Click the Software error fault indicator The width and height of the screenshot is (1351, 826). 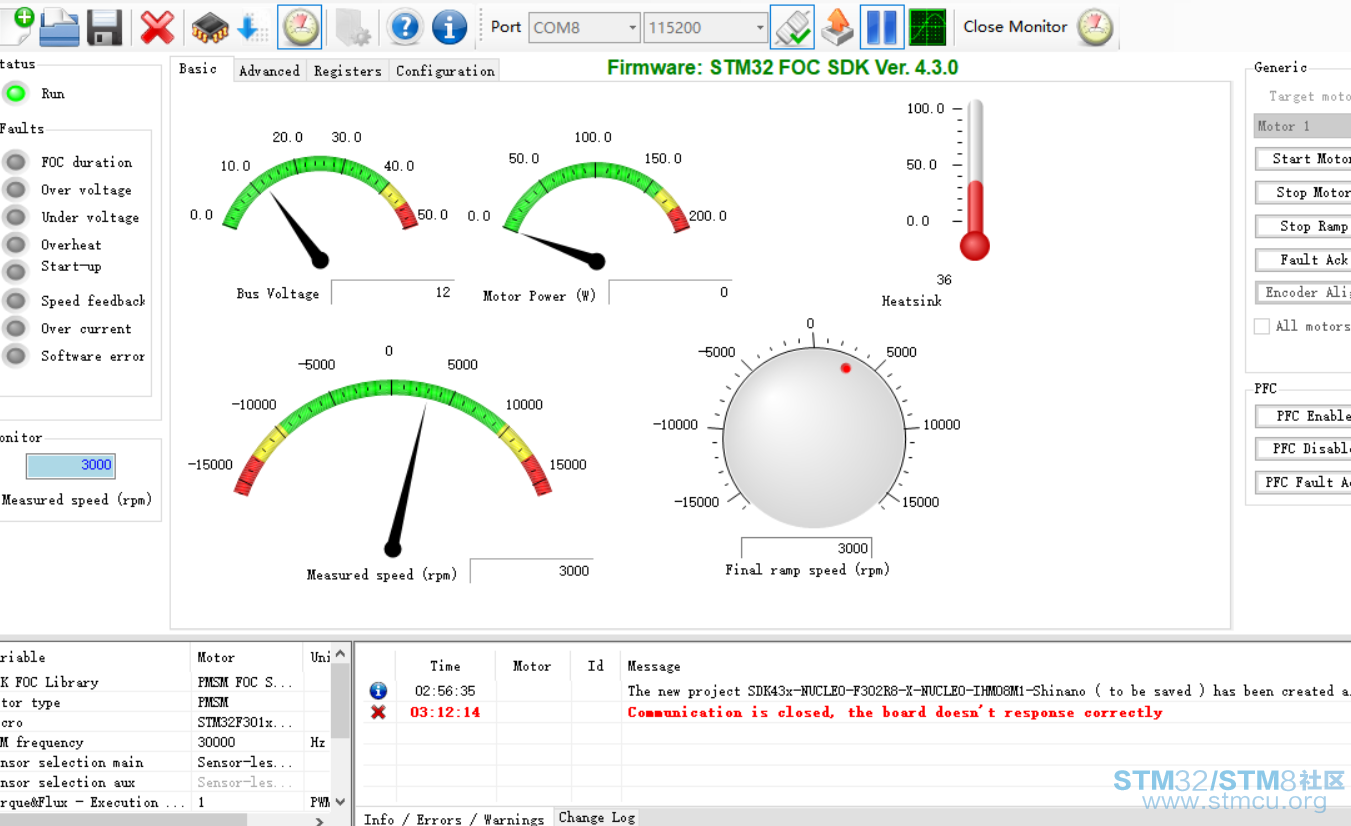tap(15, 355)
